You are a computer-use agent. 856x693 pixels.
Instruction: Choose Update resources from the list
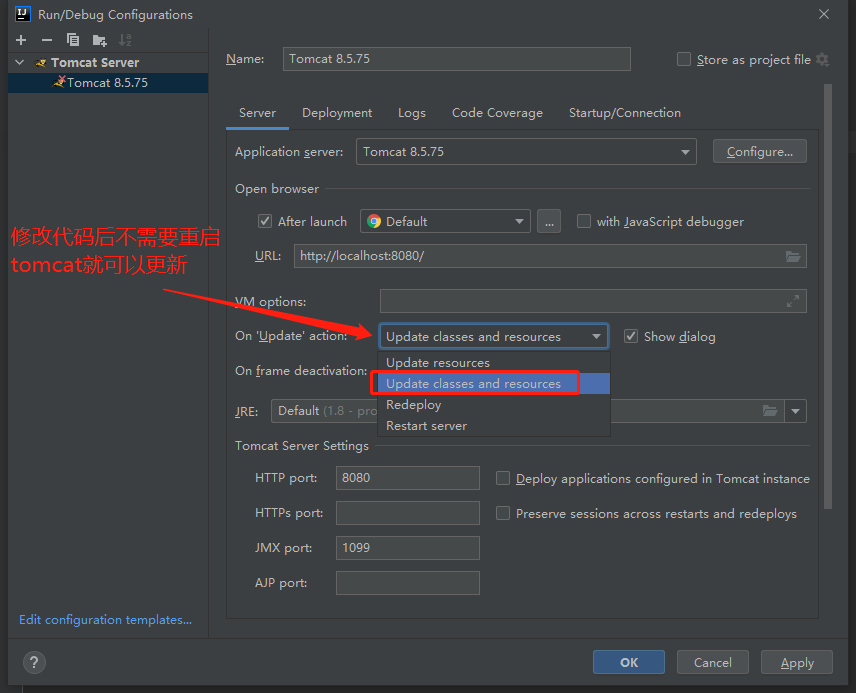(494, 363)
